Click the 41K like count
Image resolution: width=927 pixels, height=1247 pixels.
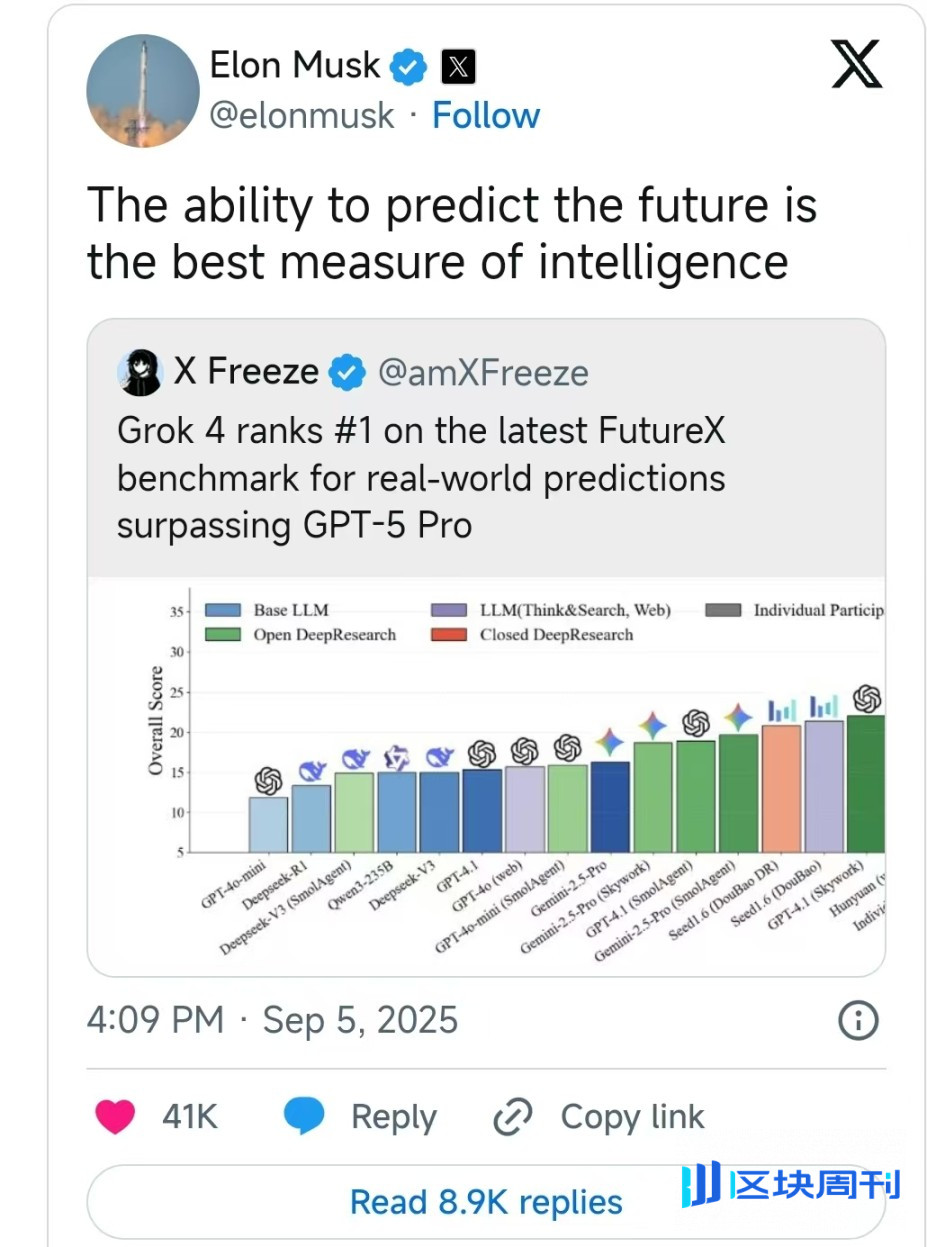point(188,1117)
